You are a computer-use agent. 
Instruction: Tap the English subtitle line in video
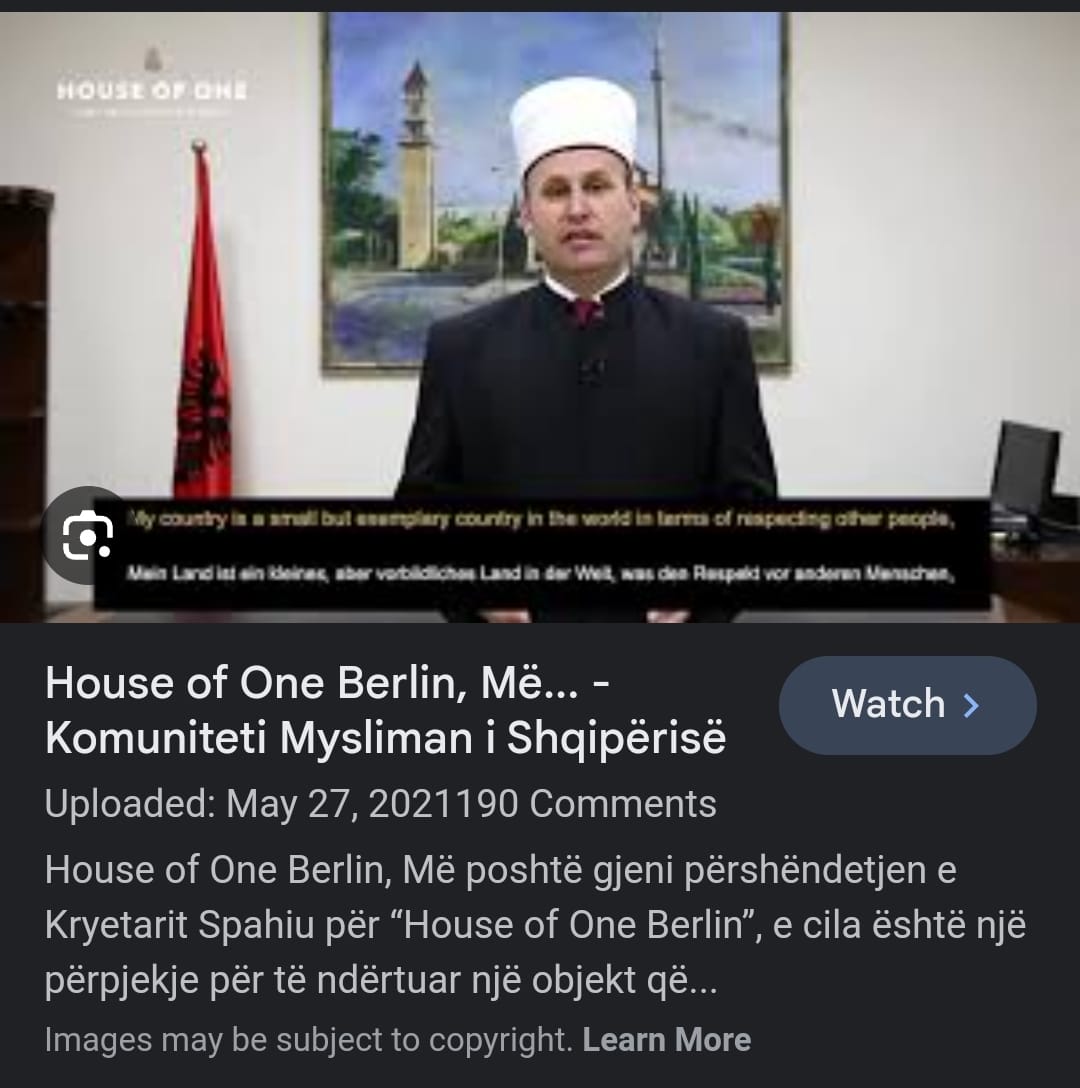(541, 519)
